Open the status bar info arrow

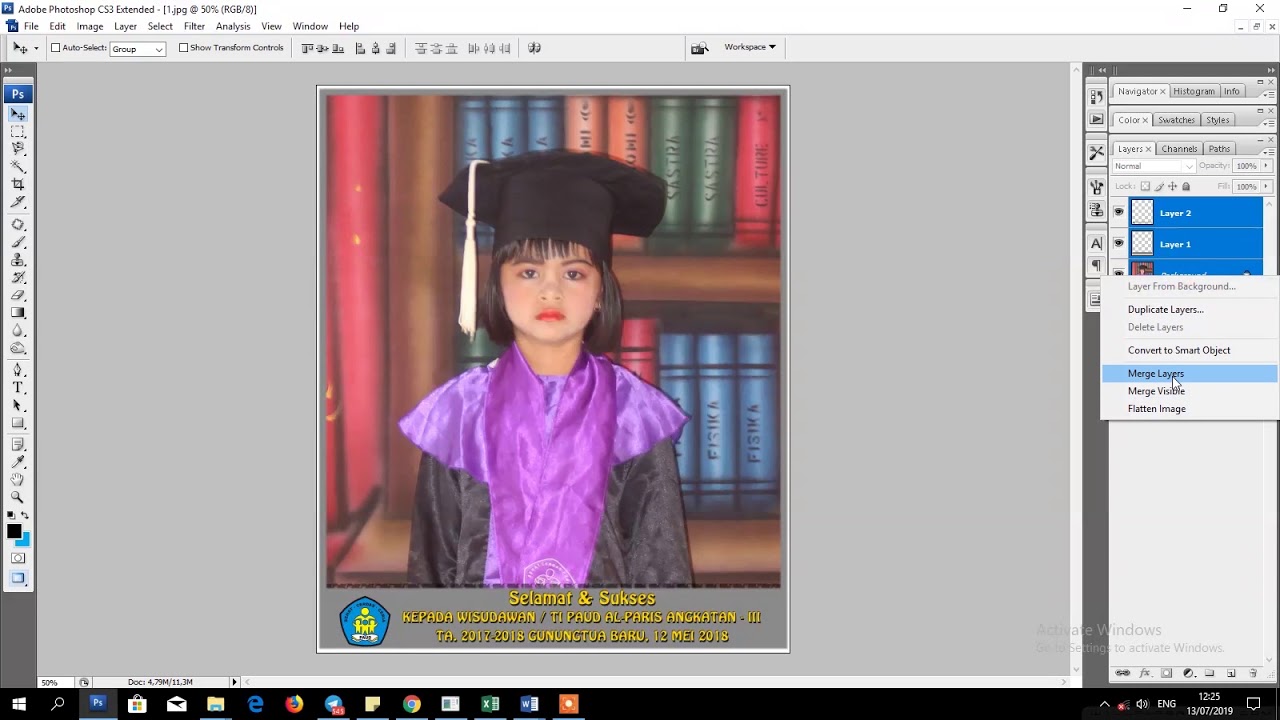tap(234, 682)
